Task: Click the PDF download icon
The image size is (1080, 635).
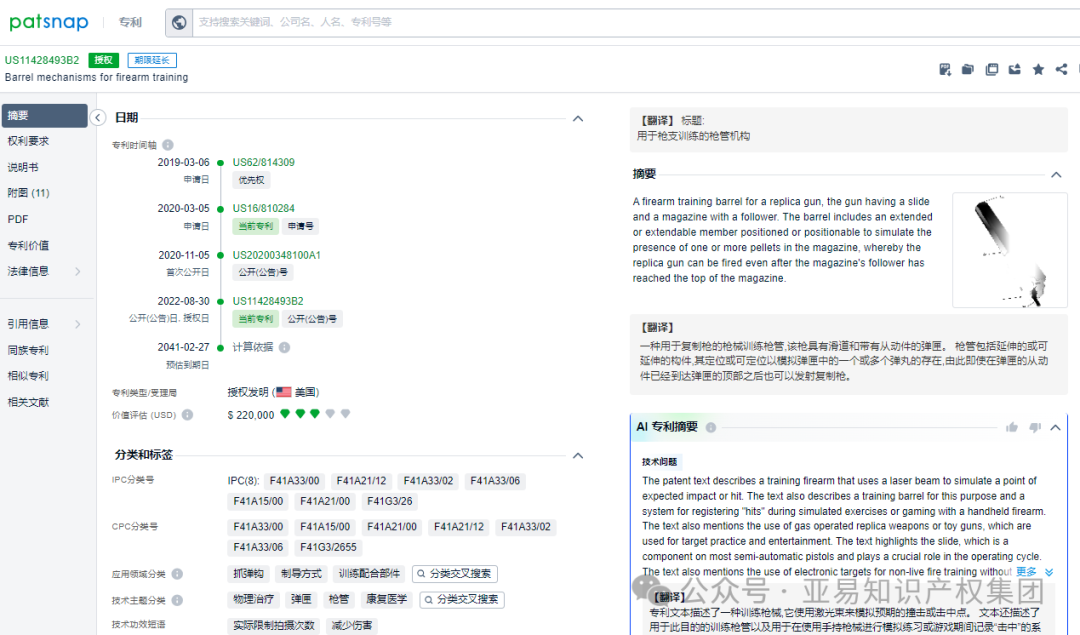Action: click(944, 69)
